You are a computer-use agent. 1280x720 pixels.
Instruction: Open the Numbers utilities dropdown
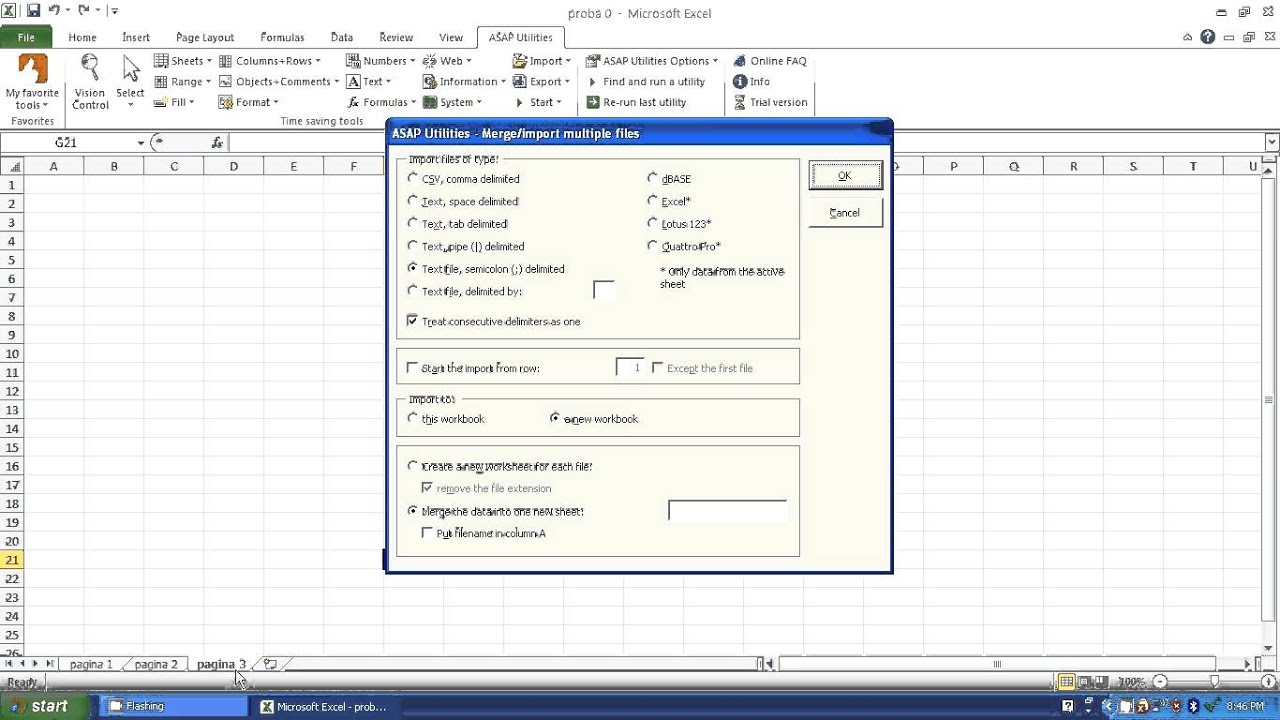pyautogui.click(x=380, y=61)
